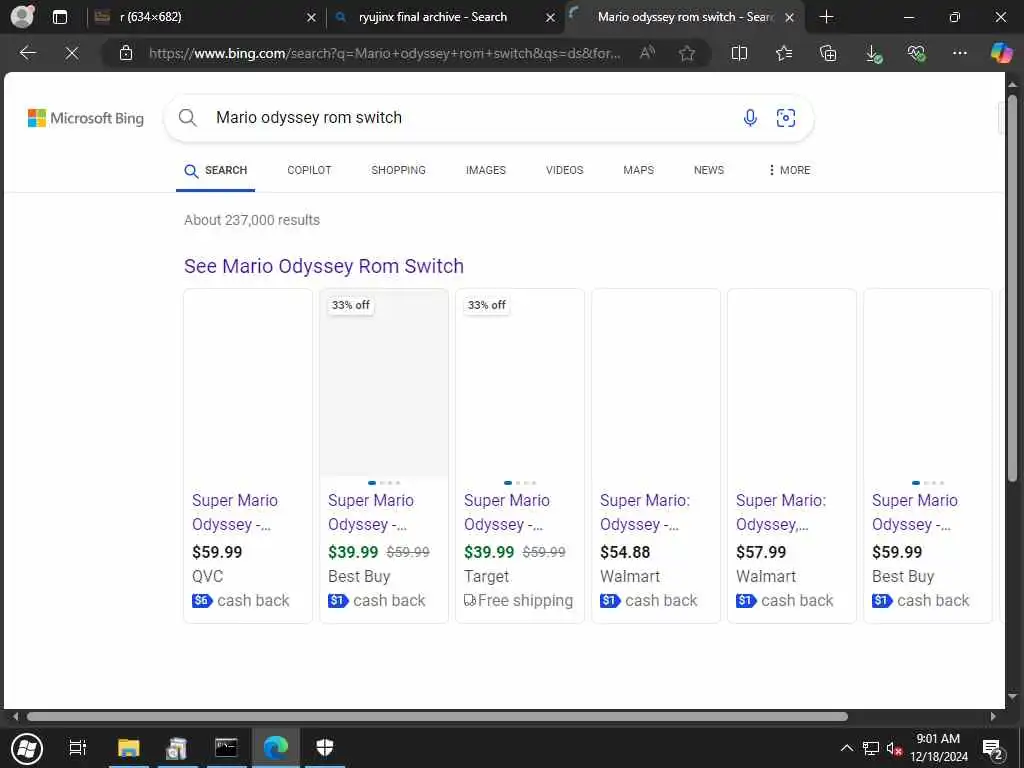View site information lock icon
This screenshot has width=1024, height=768.
126,53
